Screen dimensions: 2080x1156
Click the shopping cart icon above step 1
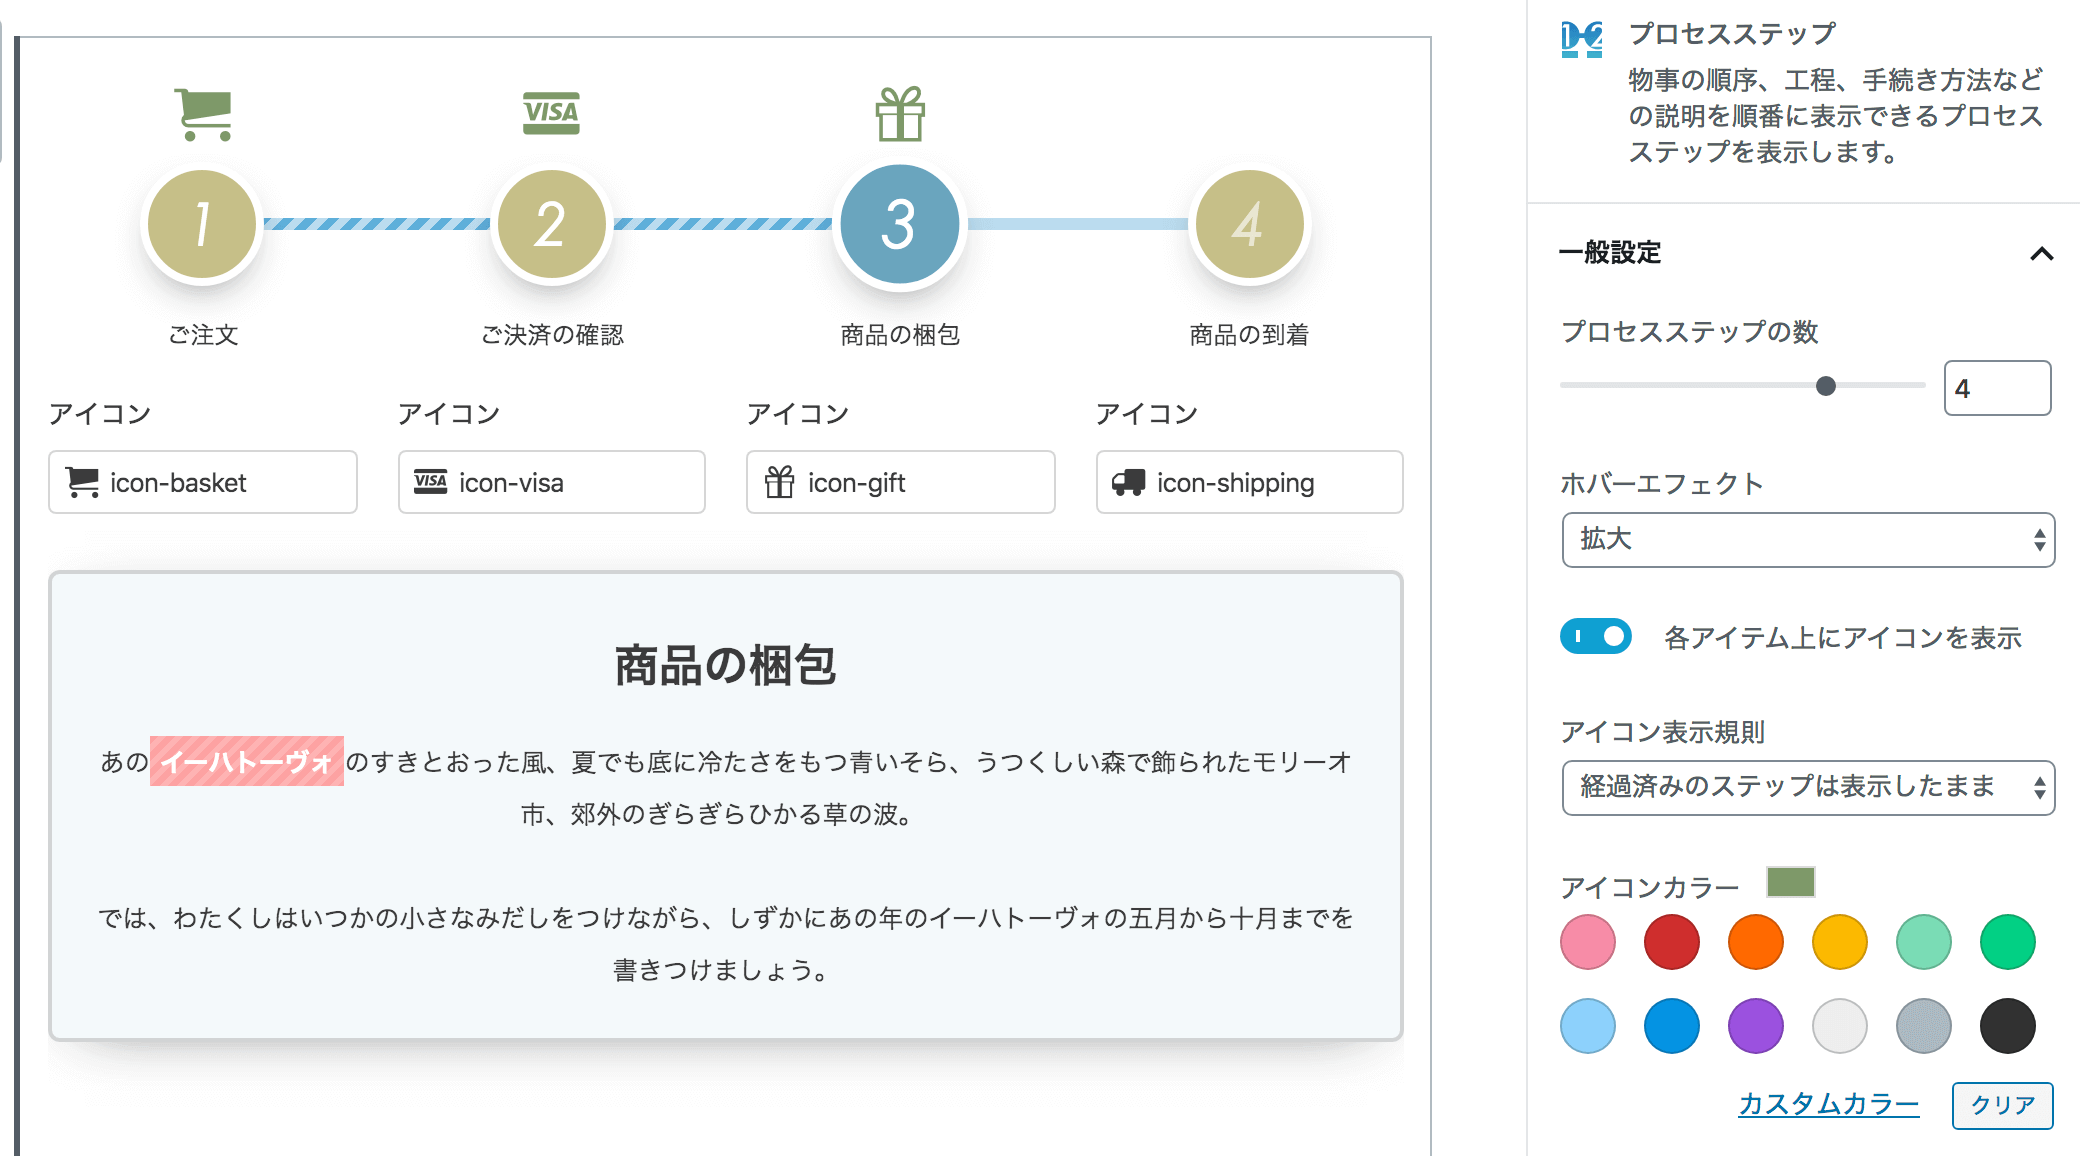click(204, 114)
